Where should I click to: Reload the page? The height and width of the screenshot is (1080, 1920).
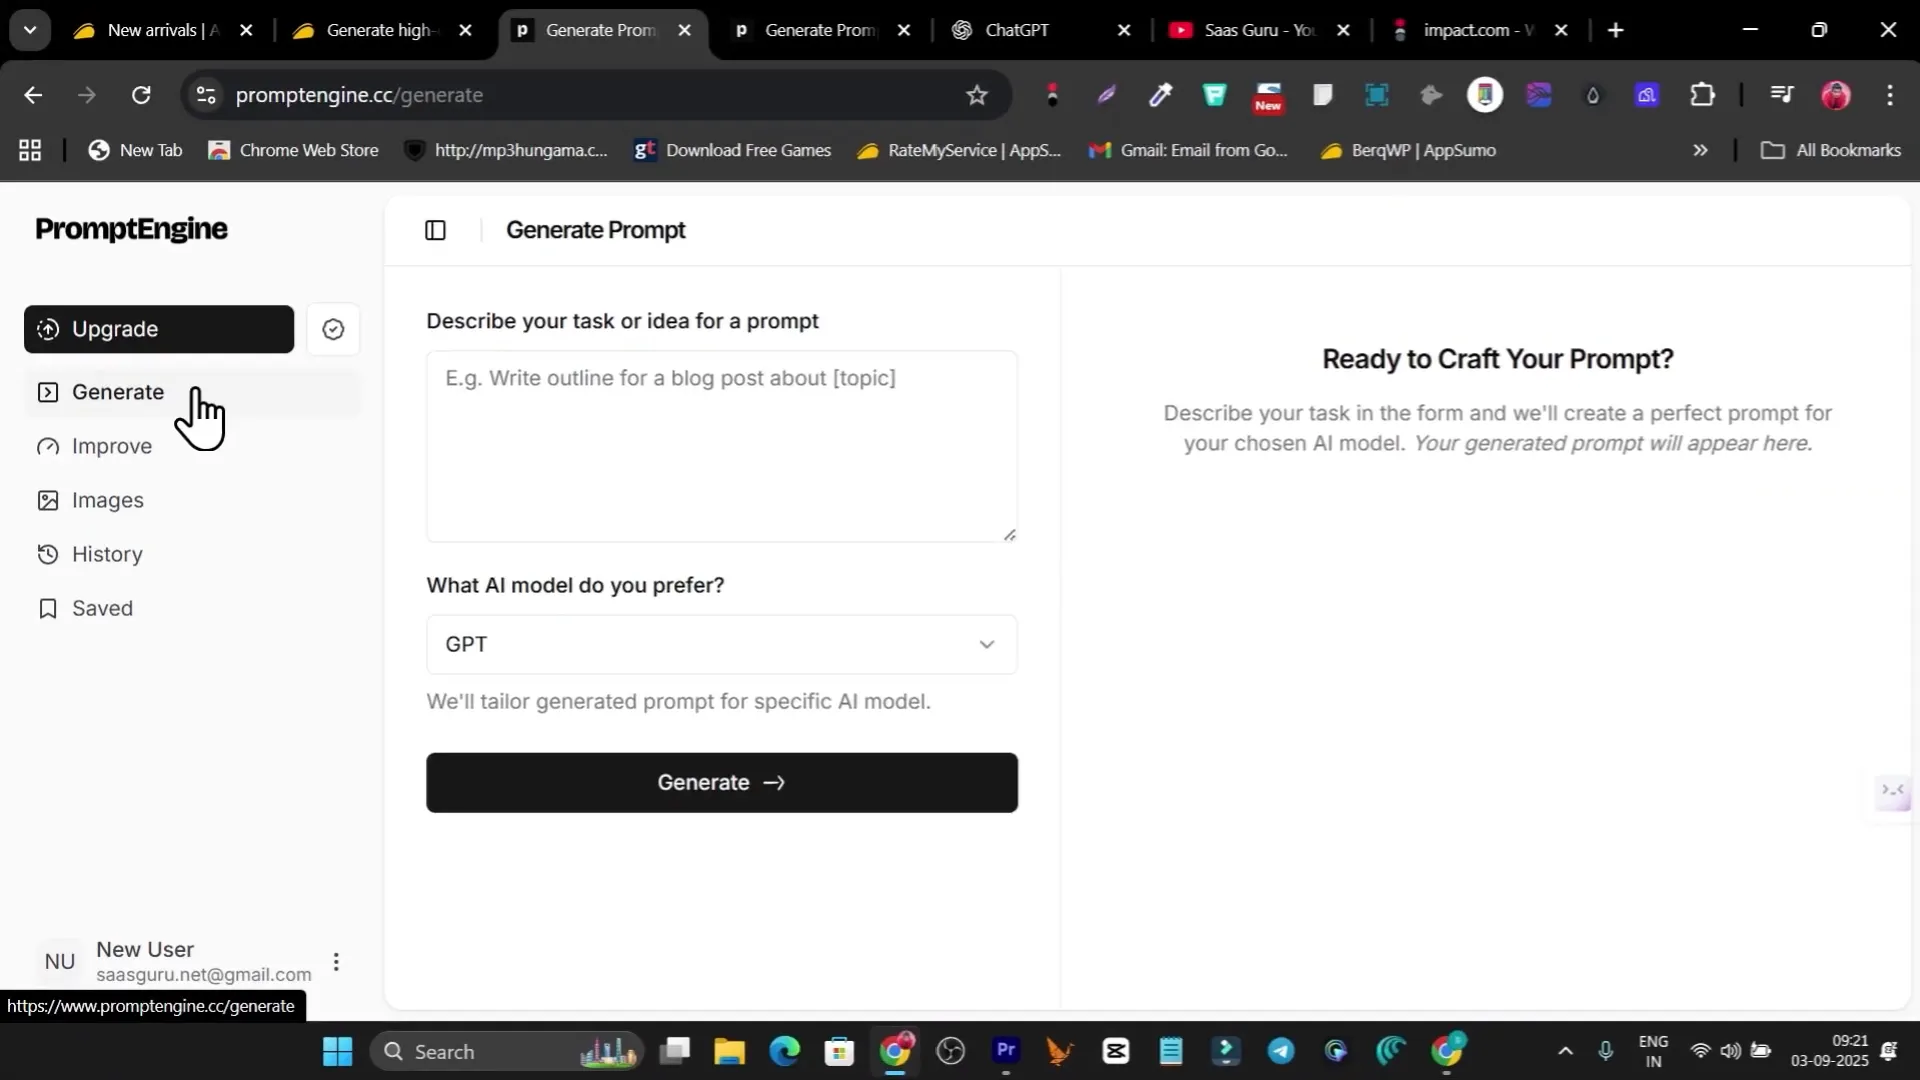click(141, 95)
